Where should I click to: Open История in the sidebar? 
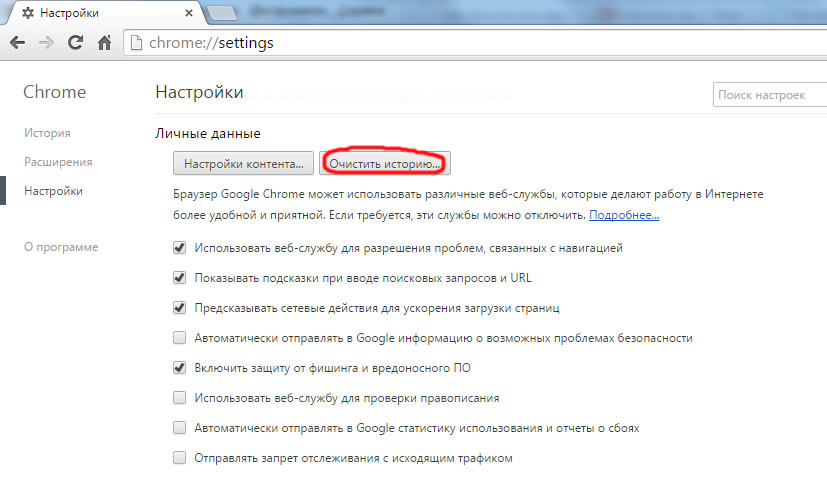coord(47,133)
